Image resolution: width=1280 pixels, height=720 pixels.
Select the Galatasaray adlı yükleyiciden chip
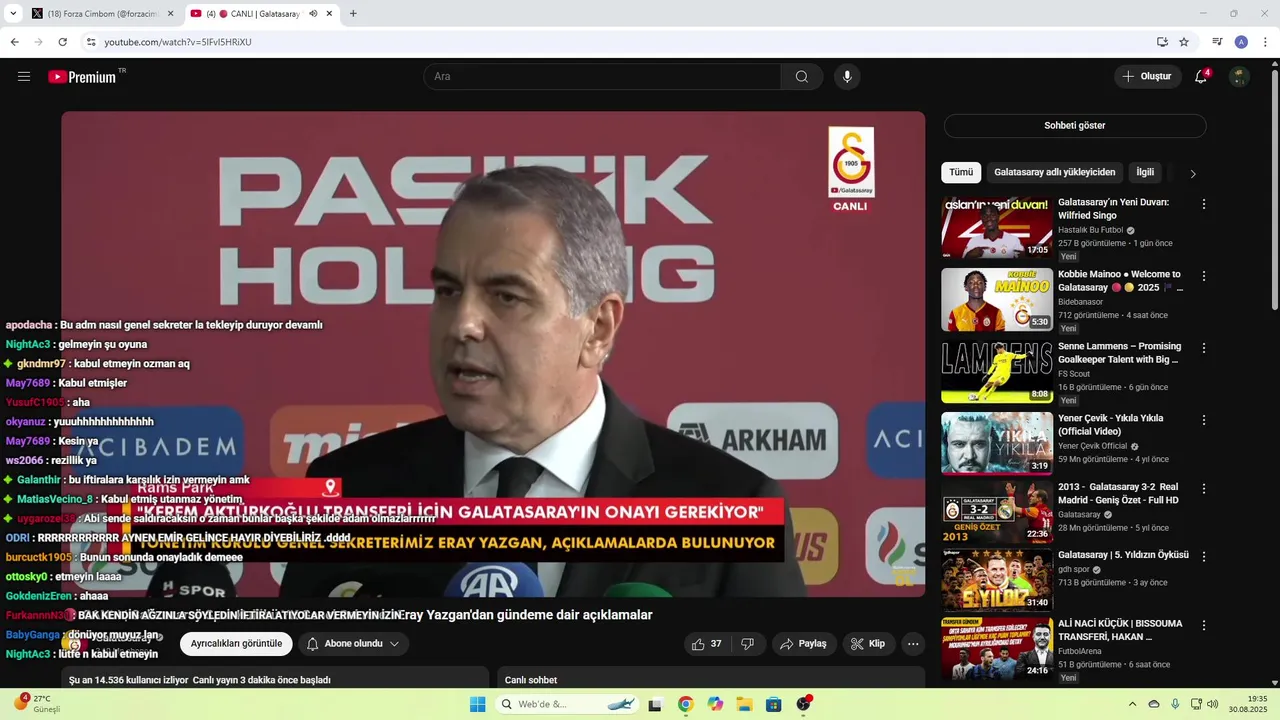pyautogui.click(x=1054, y=172)
